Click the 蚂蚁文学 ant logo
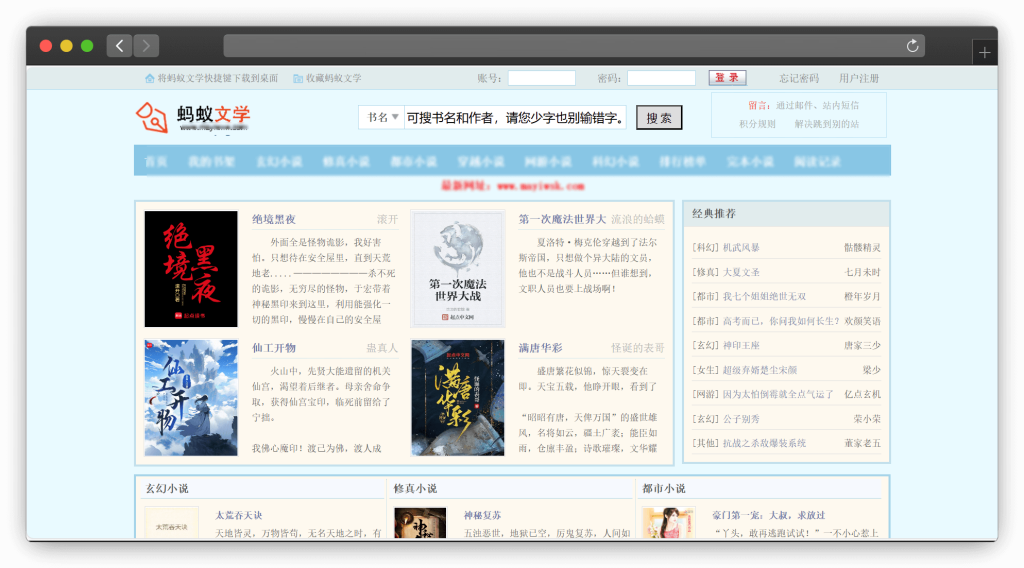This screenshot has height=568, width=1024. 193,118
